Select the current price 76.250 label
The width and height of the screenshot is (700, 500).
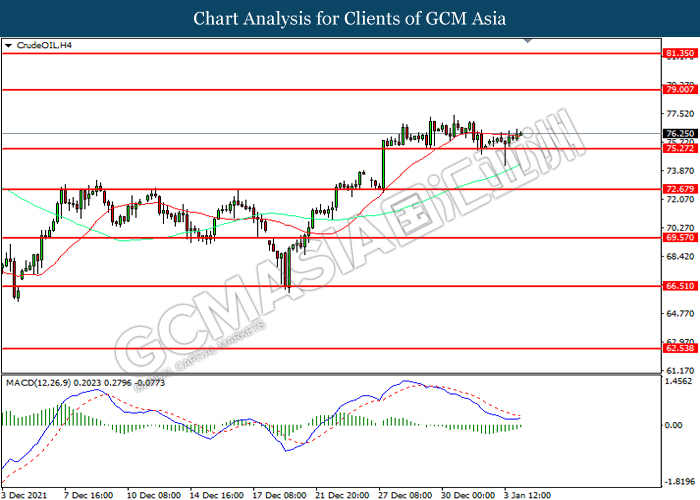pyautogui.click(x=680, y=133)
